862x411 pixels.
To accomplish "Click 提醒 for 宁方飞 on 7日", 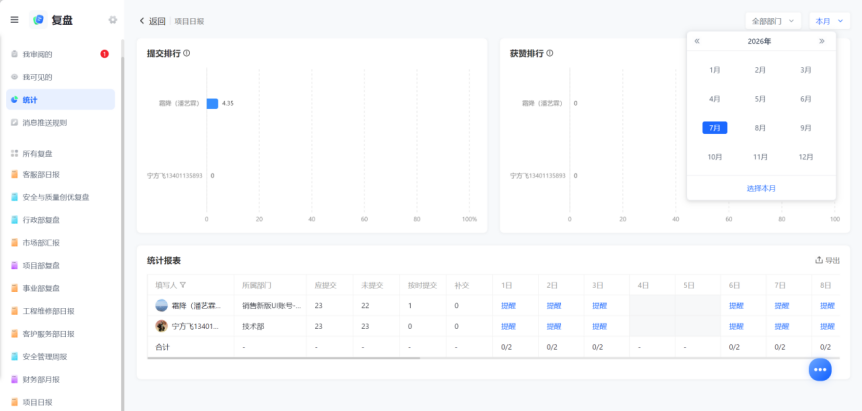I will coord(781,326).
